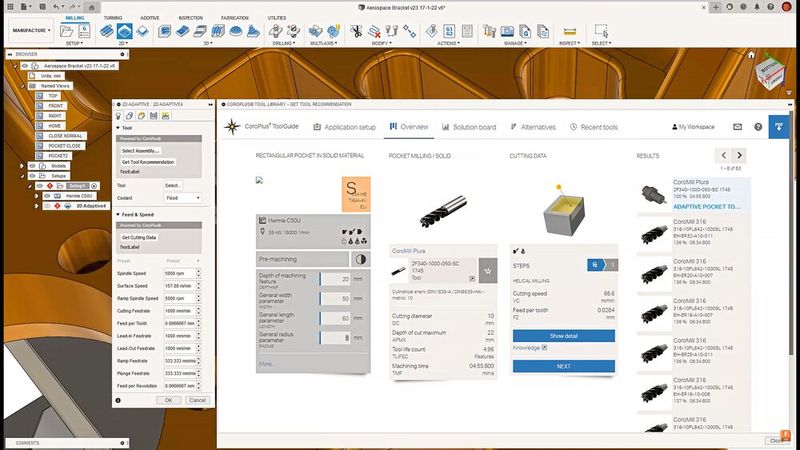Click the Show detail button

[564, 336]
